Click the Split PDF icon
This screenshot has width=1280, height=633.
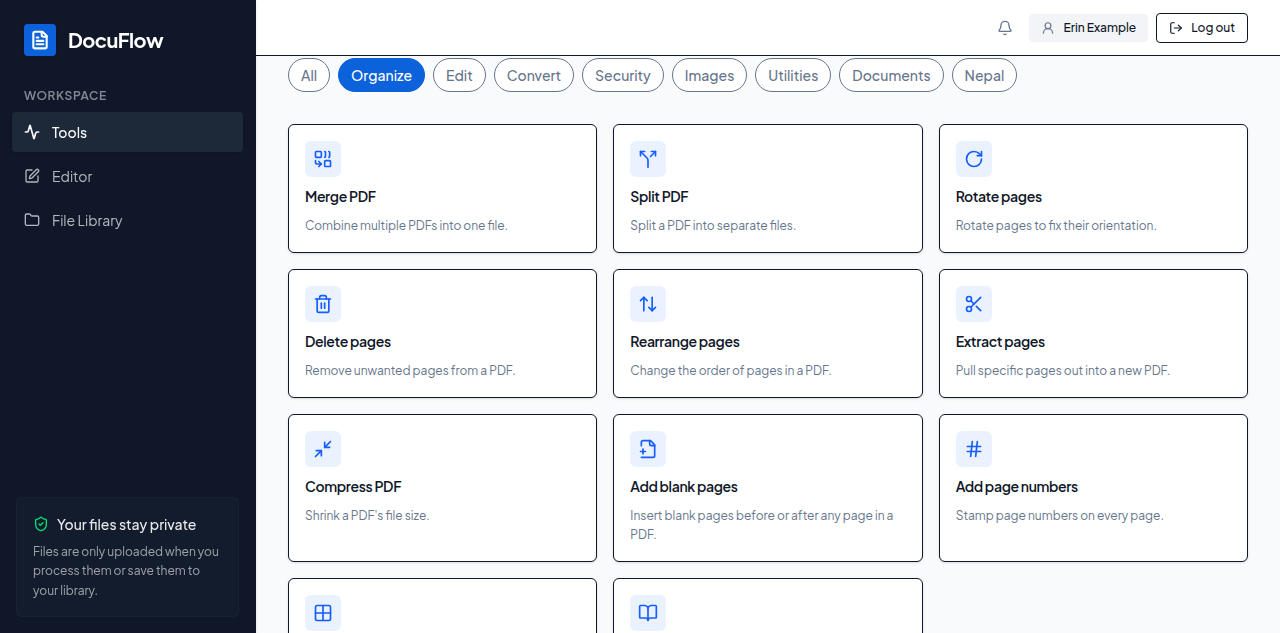(648, 159)
